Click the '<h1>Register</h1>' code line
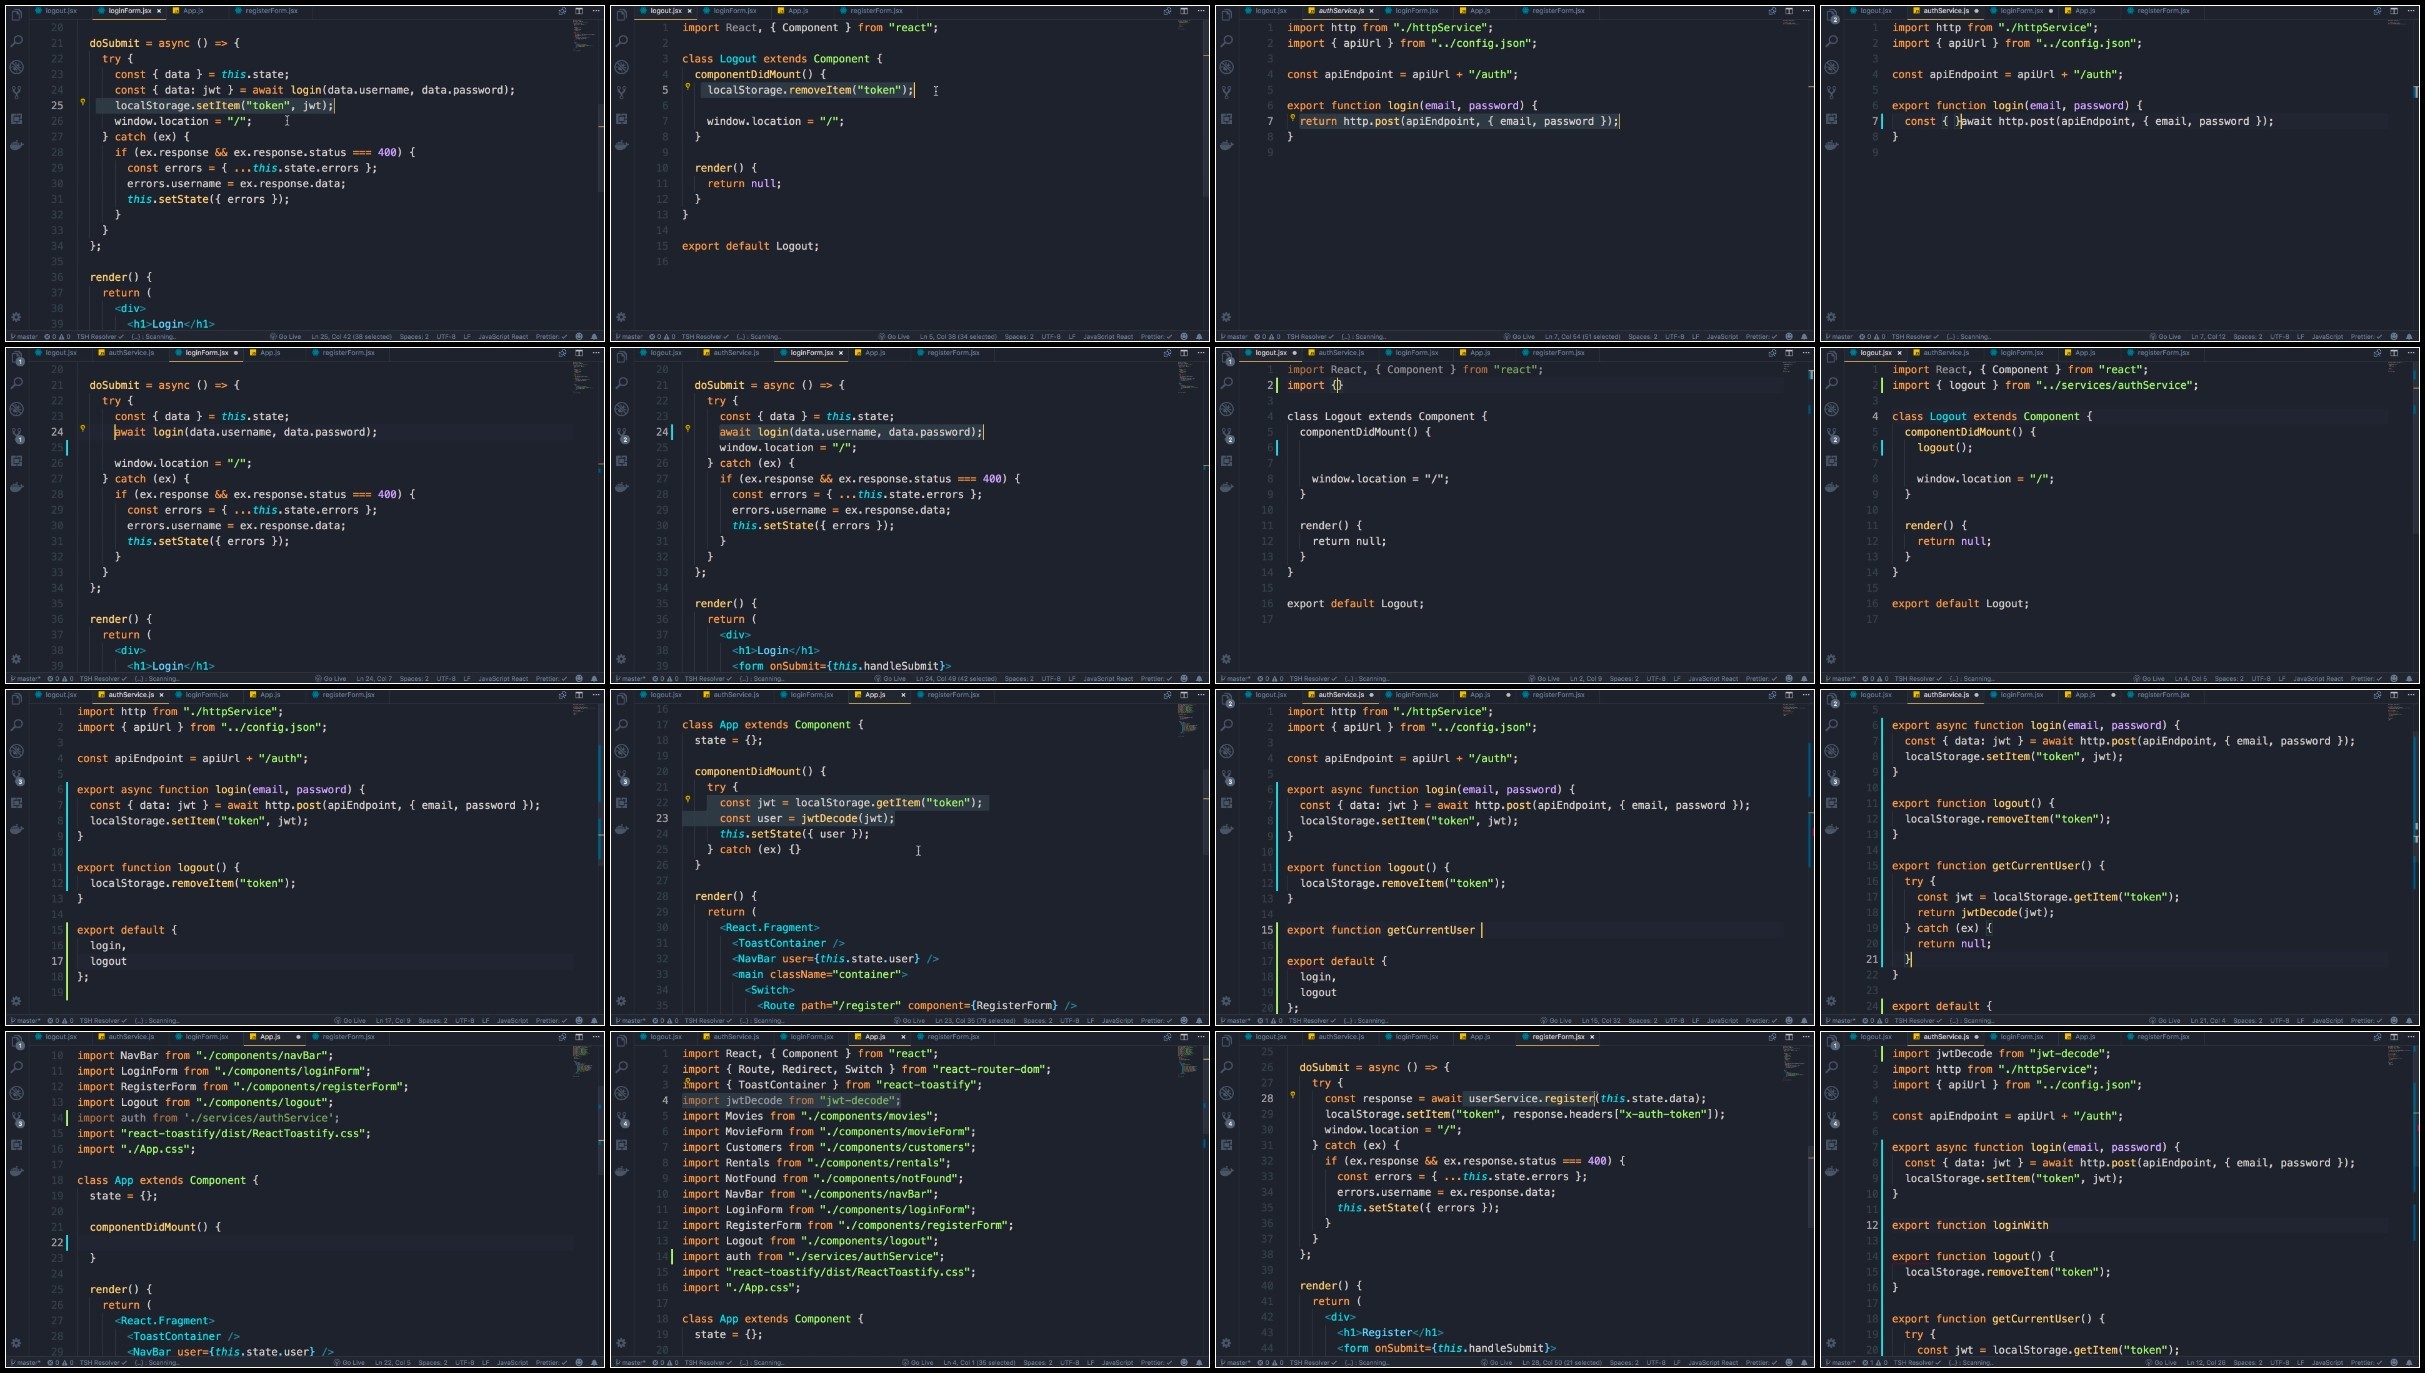The height and width of the screenshot is (1373, 2425). pyautogui.click(x=1390, y=1332)
